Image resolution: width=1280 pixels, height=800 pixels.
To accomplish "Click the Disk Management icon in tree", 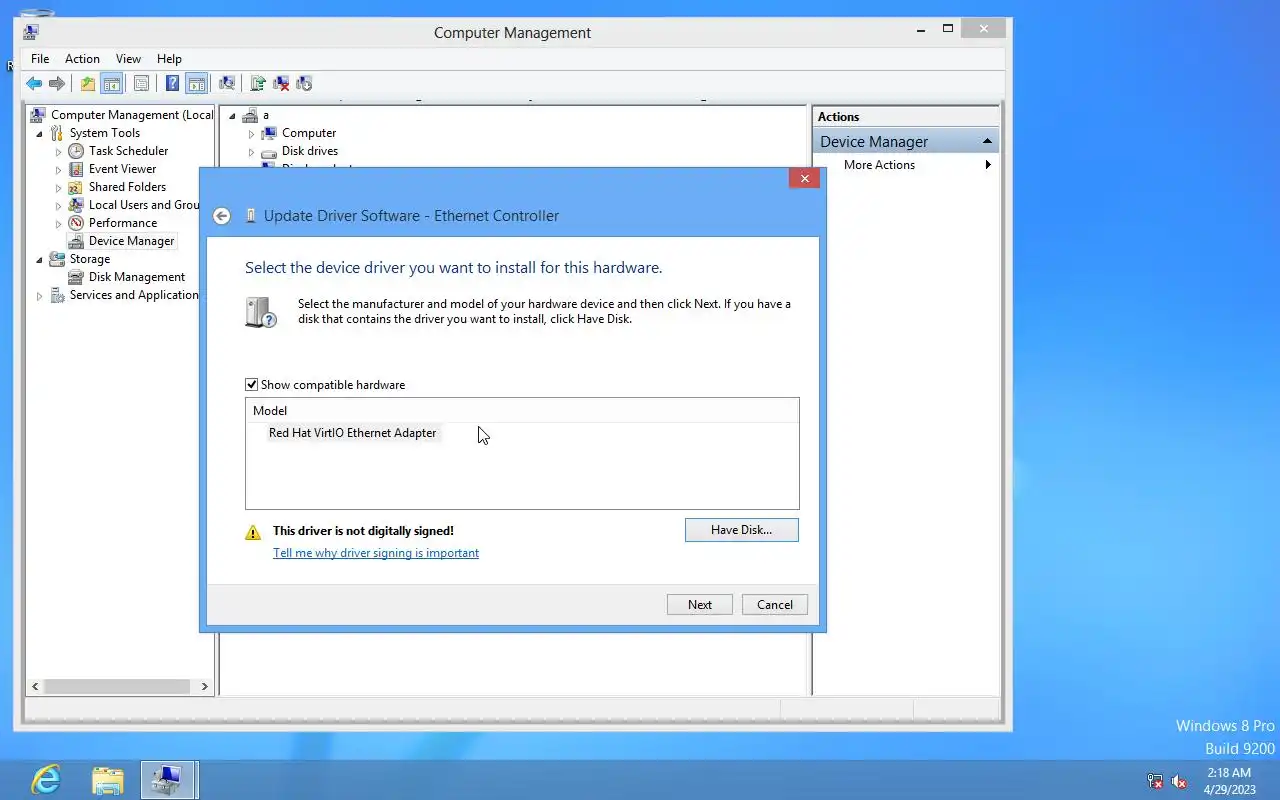I will (76, 277).
